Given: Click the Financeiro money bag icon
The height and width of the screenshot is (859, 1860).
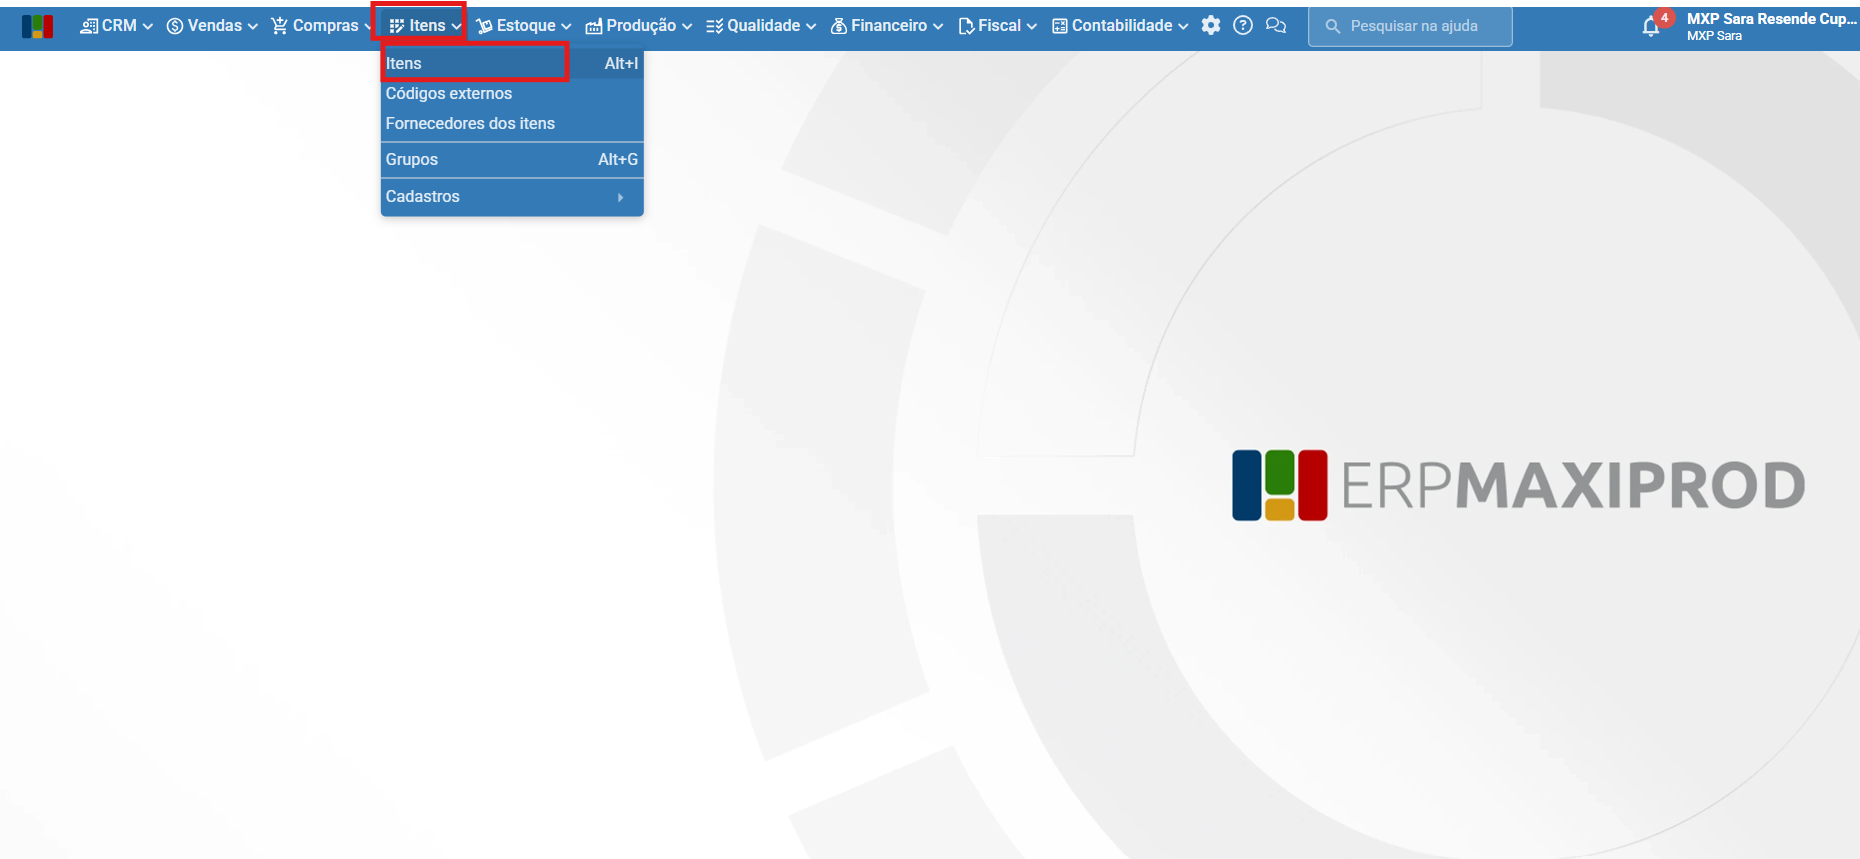Looking at the screenshot, I should point(839,26).
